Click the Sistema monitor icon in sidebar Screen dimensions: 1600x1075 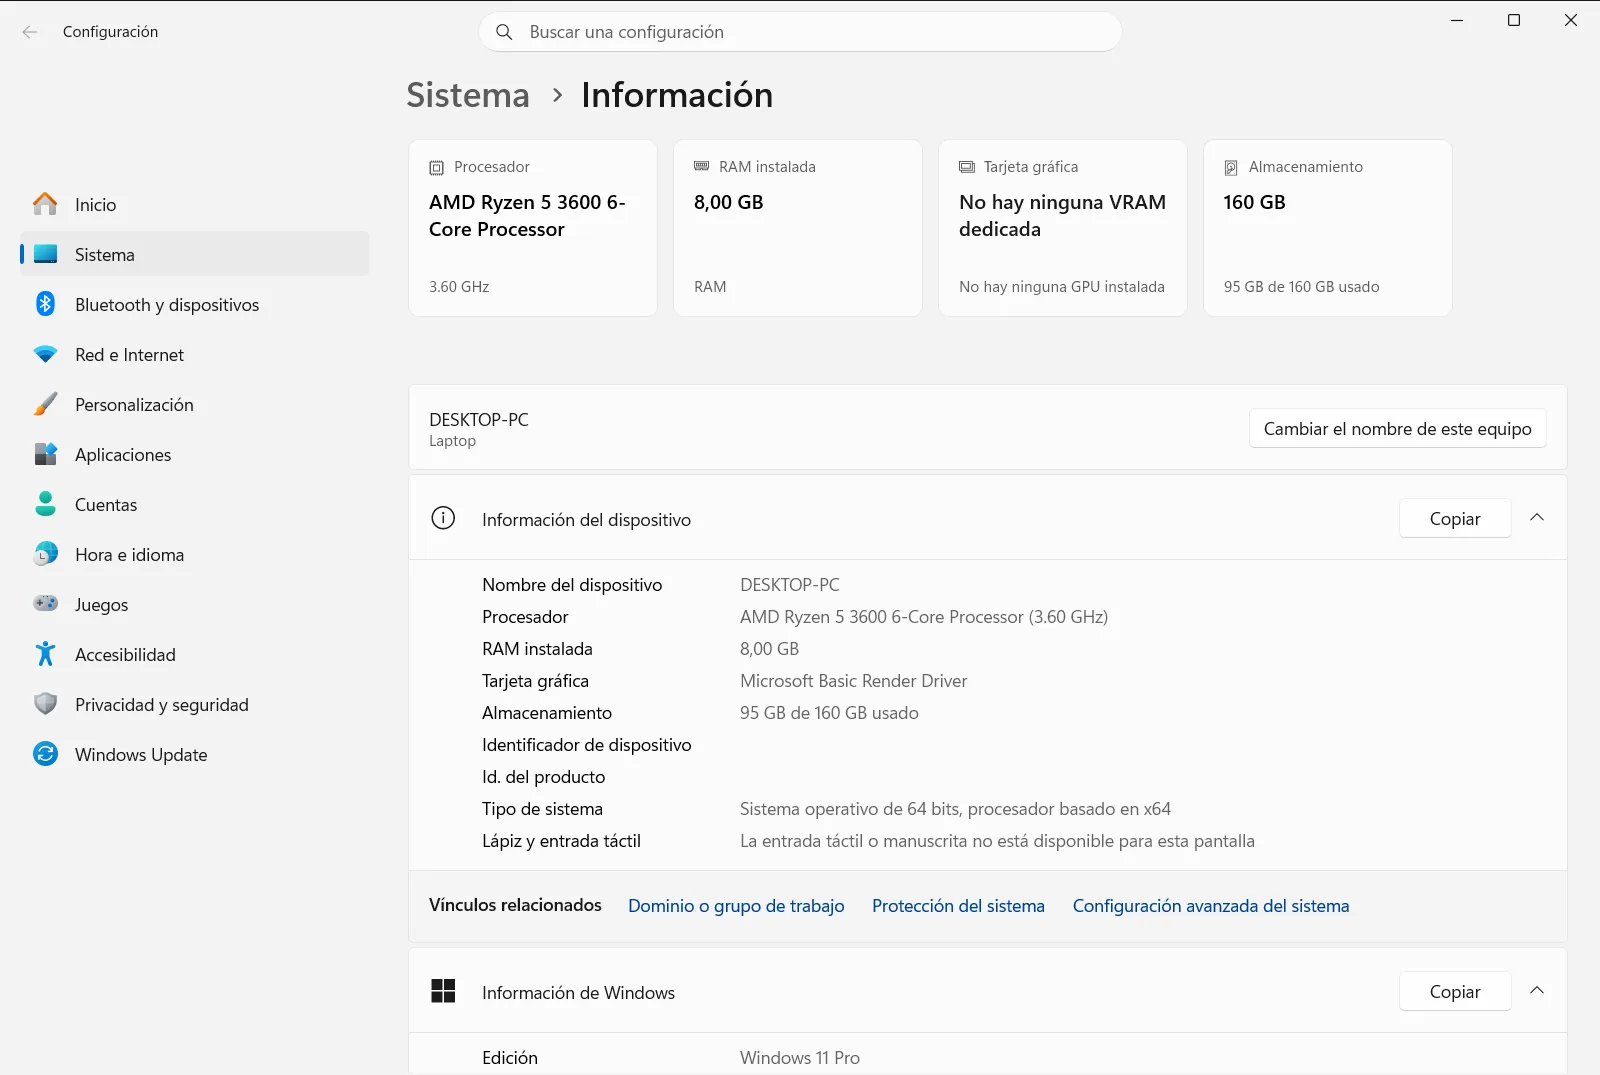(x=45, y=254)
